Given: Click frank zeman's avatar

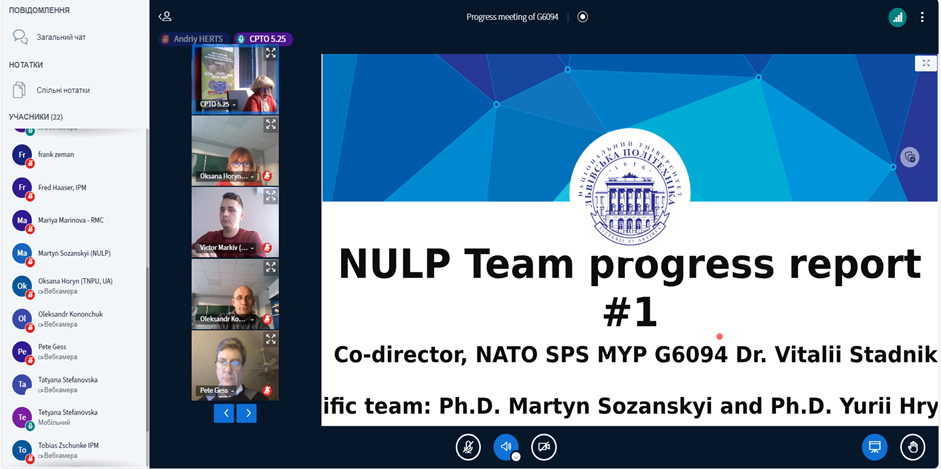Looking at the screenshot, I should (x=22, y=155).
